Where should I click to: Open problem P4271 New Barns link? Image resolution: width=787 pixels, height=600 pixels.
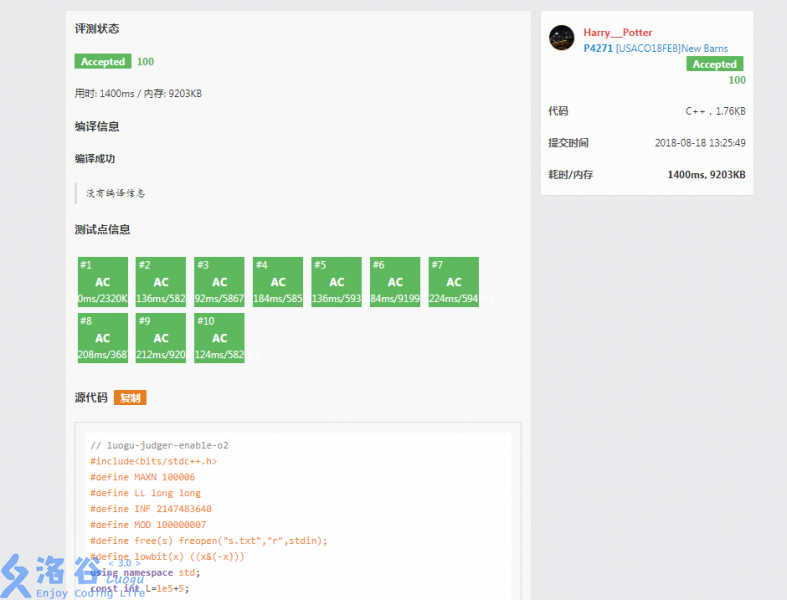click(655, 48)
